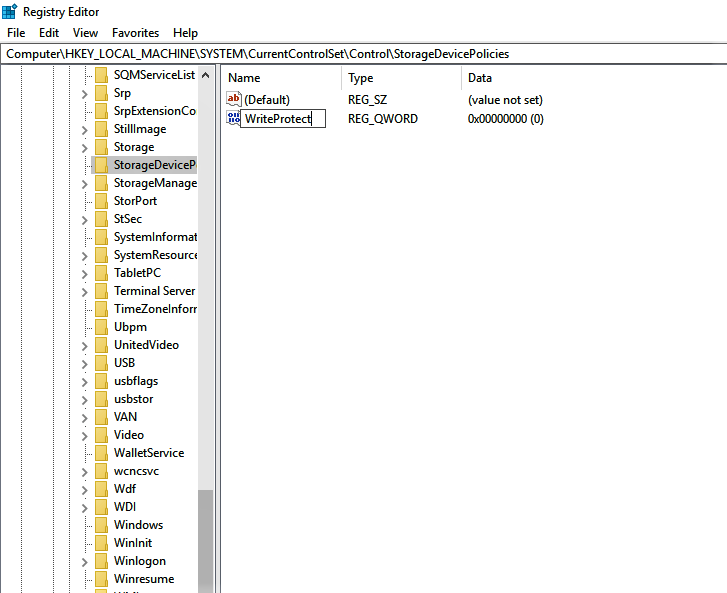Expand the wcncsvc key
This screenshot has width=727, height=593.
[84, 472]
